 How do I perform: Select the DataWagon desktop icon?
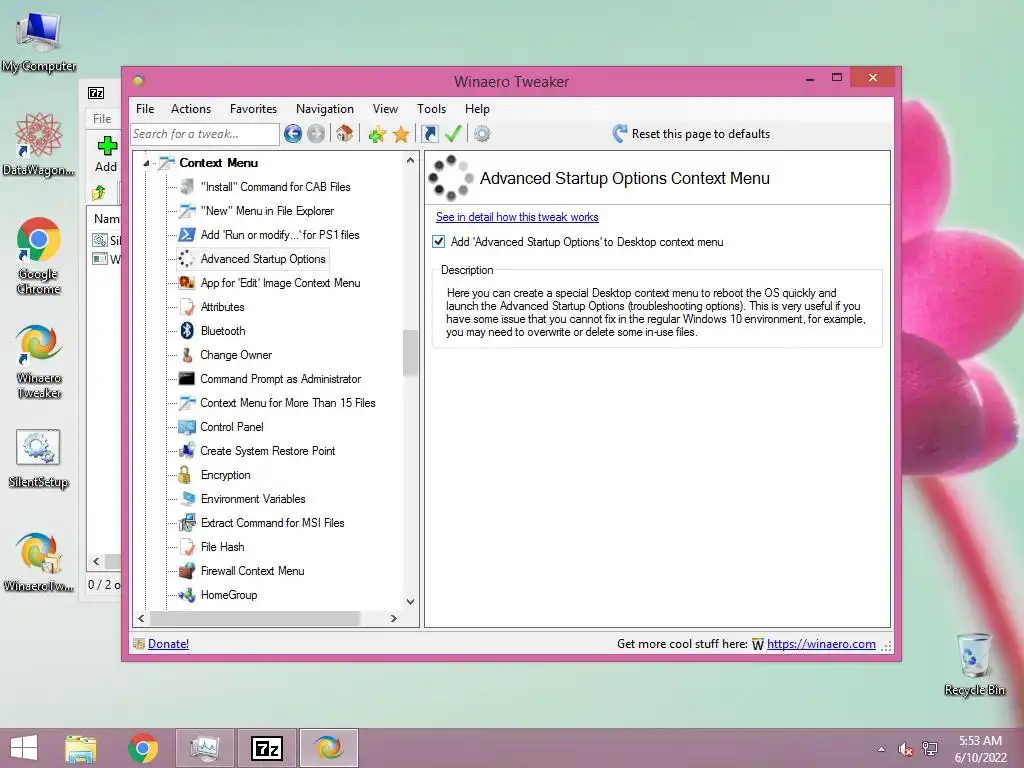point(39,144)
